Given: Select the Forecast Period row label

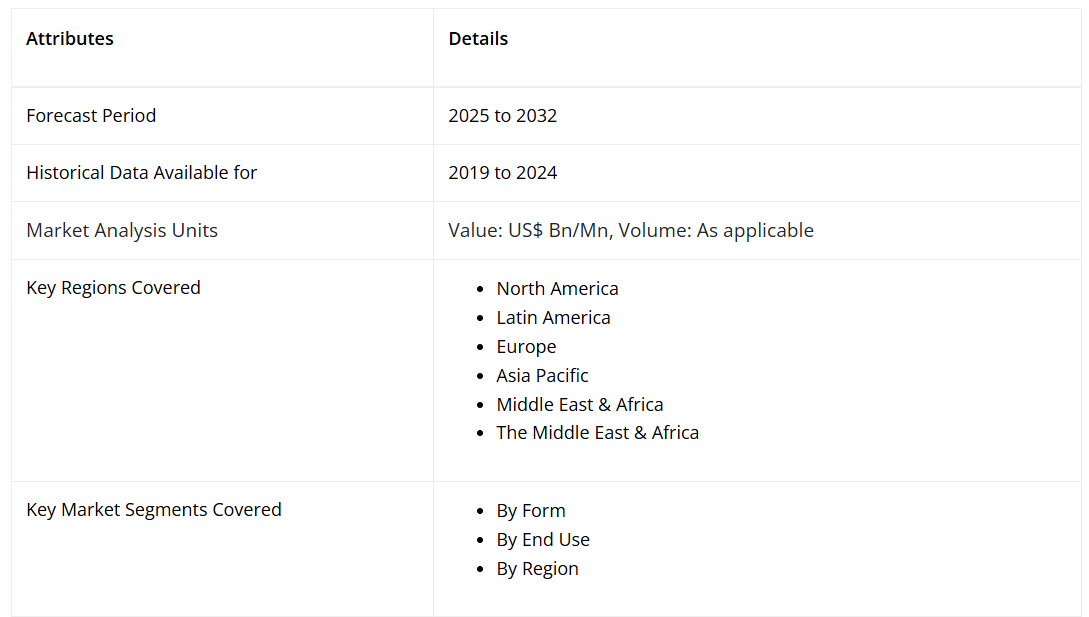Looking at the screenshot, I should pyautogui.click(x=91, y=116).
